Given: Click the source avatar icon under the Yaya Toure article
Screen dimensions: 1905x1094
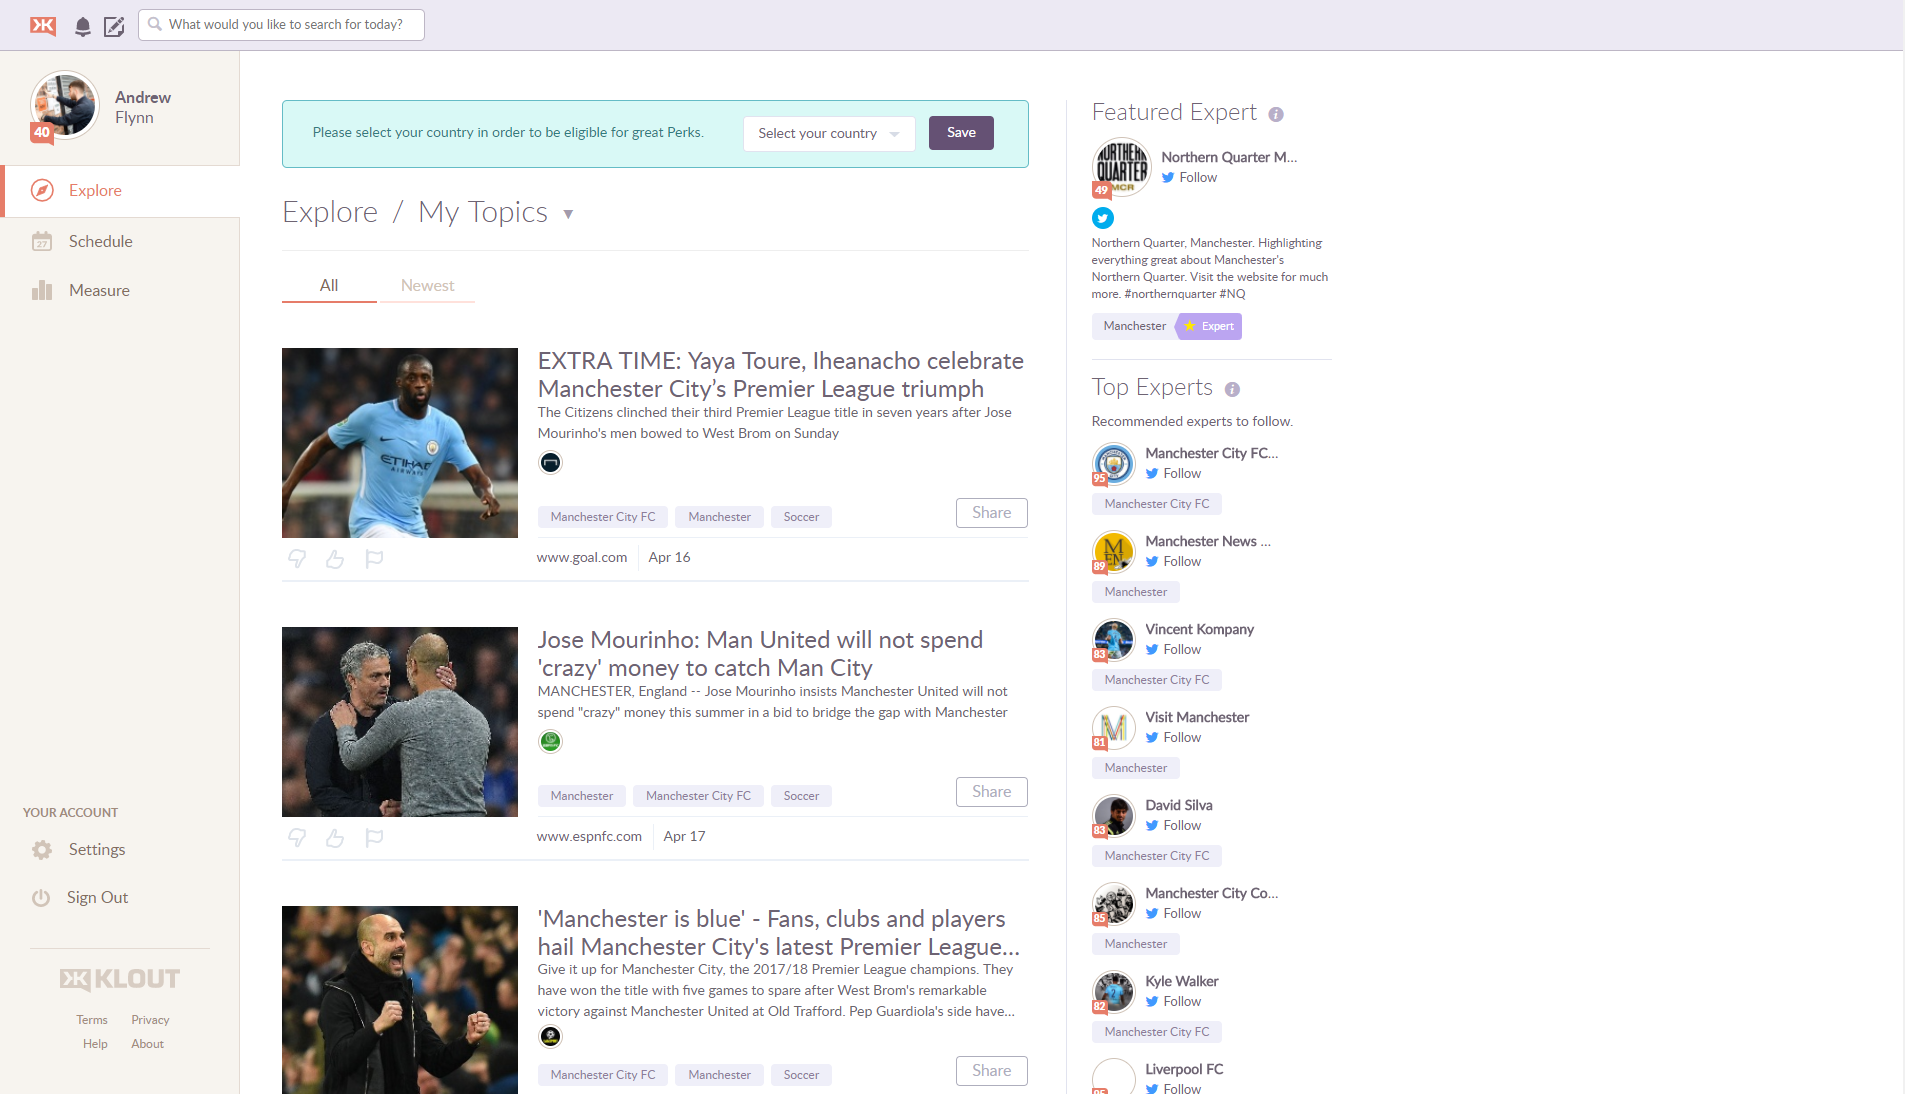Looking at the screenshot, I should click(550, 462).
